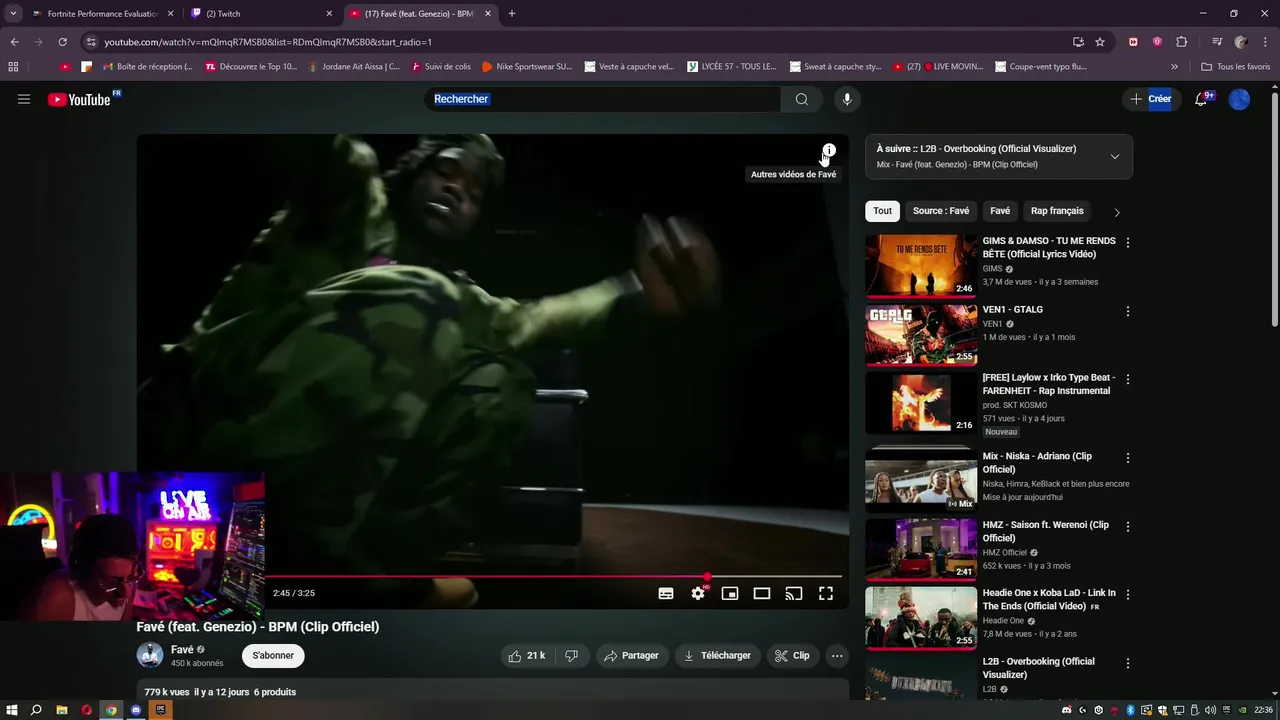This screenshot has width=1280, height=720.
Task: Select the Source : Favé chip
Action: [x=941, y=211]
